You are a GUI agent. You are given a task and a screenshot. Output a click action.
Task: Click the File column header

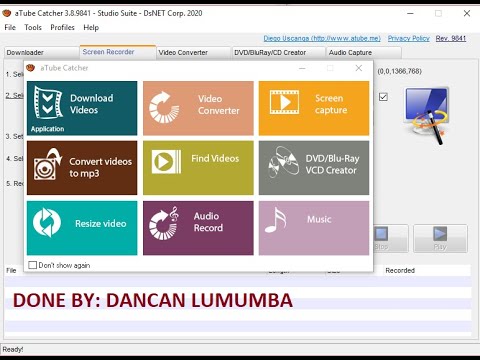tap(11, 270)
